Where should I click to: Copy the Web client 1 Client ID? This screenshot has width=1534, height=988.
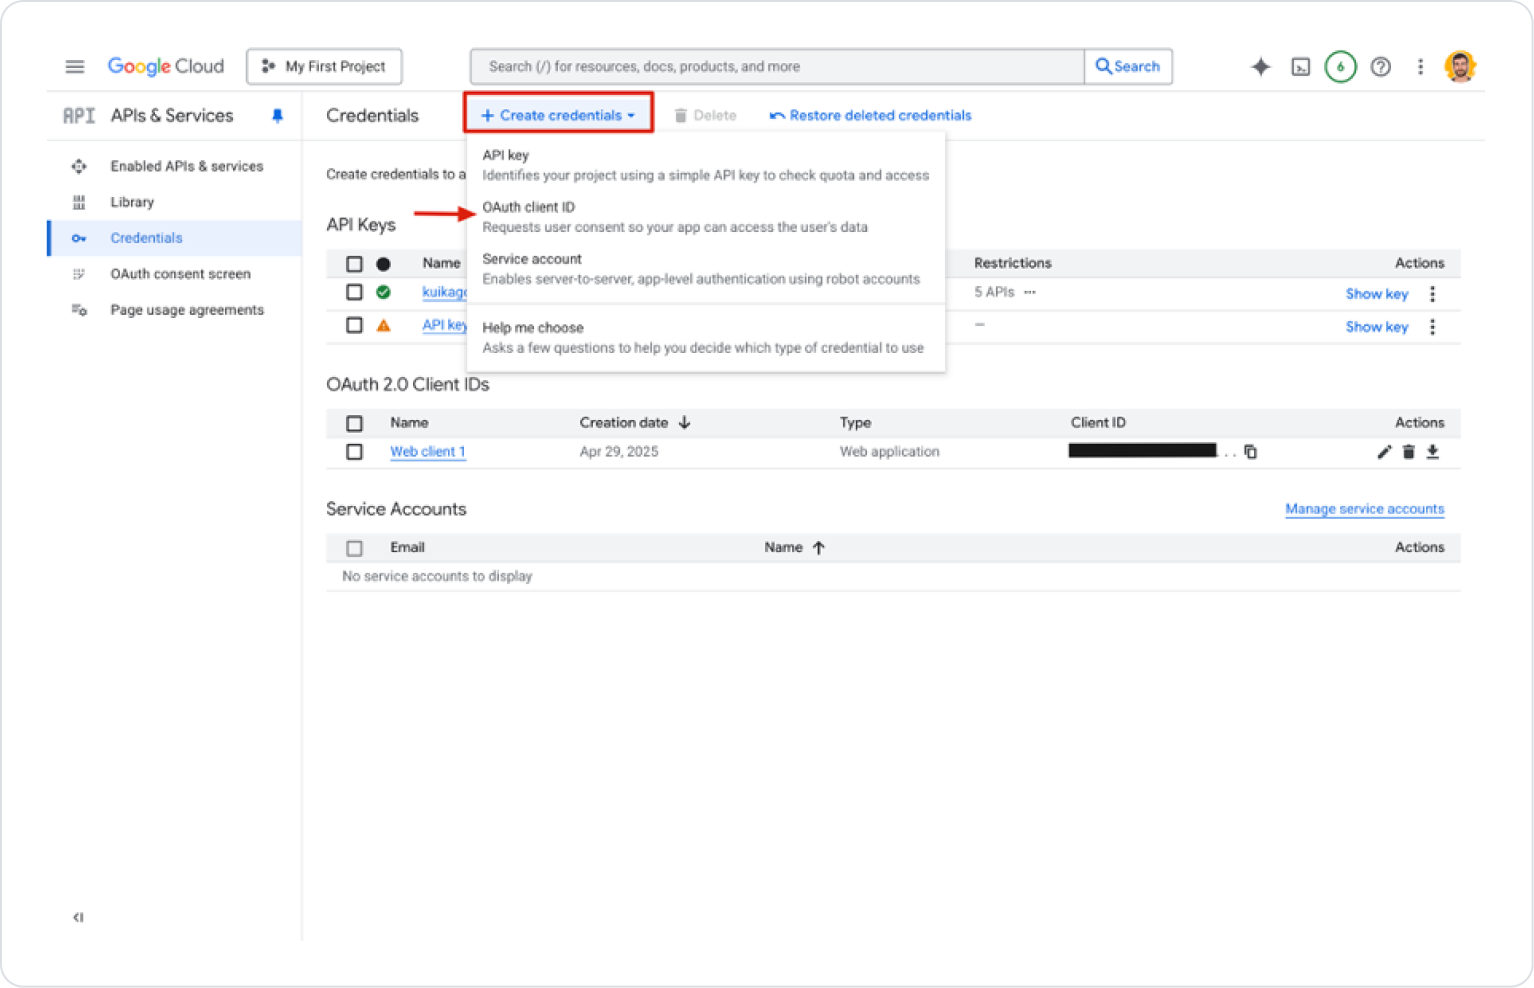click(x=1250, y=452)
